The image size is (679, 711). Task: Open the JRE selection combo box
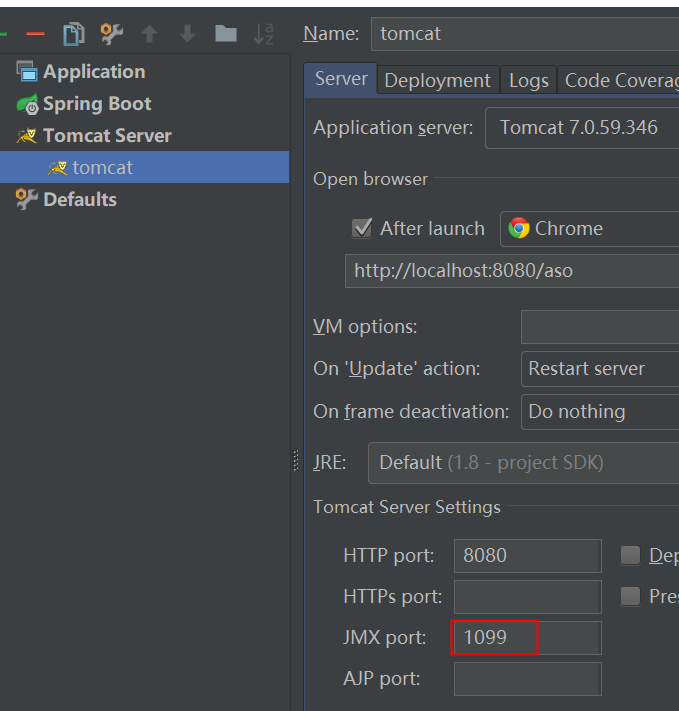coord(523,463)
